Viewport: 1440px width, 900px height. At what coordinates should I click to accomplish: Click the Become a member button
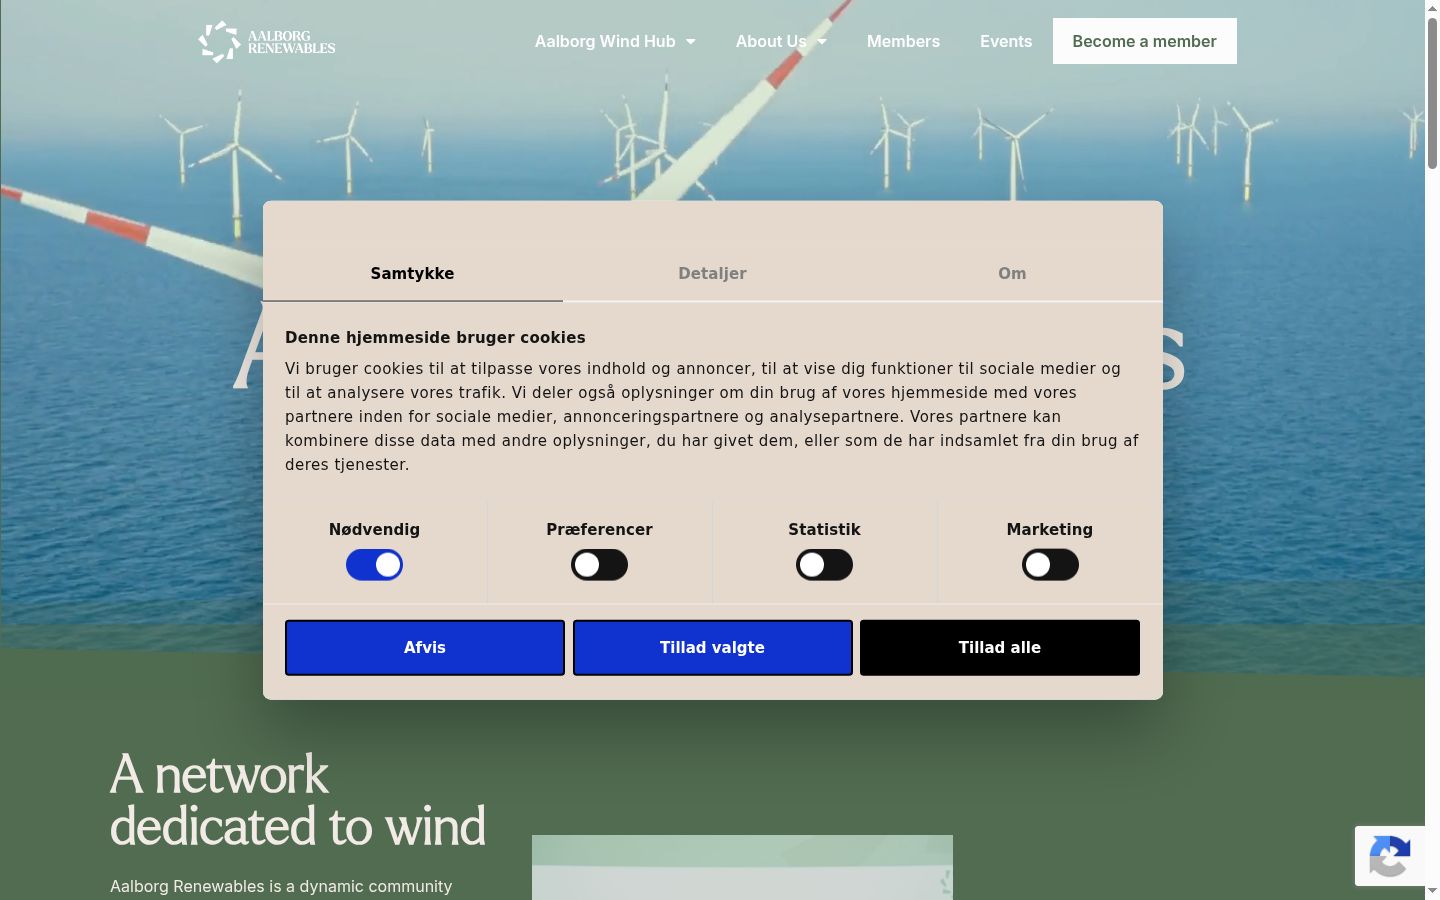1144,41
